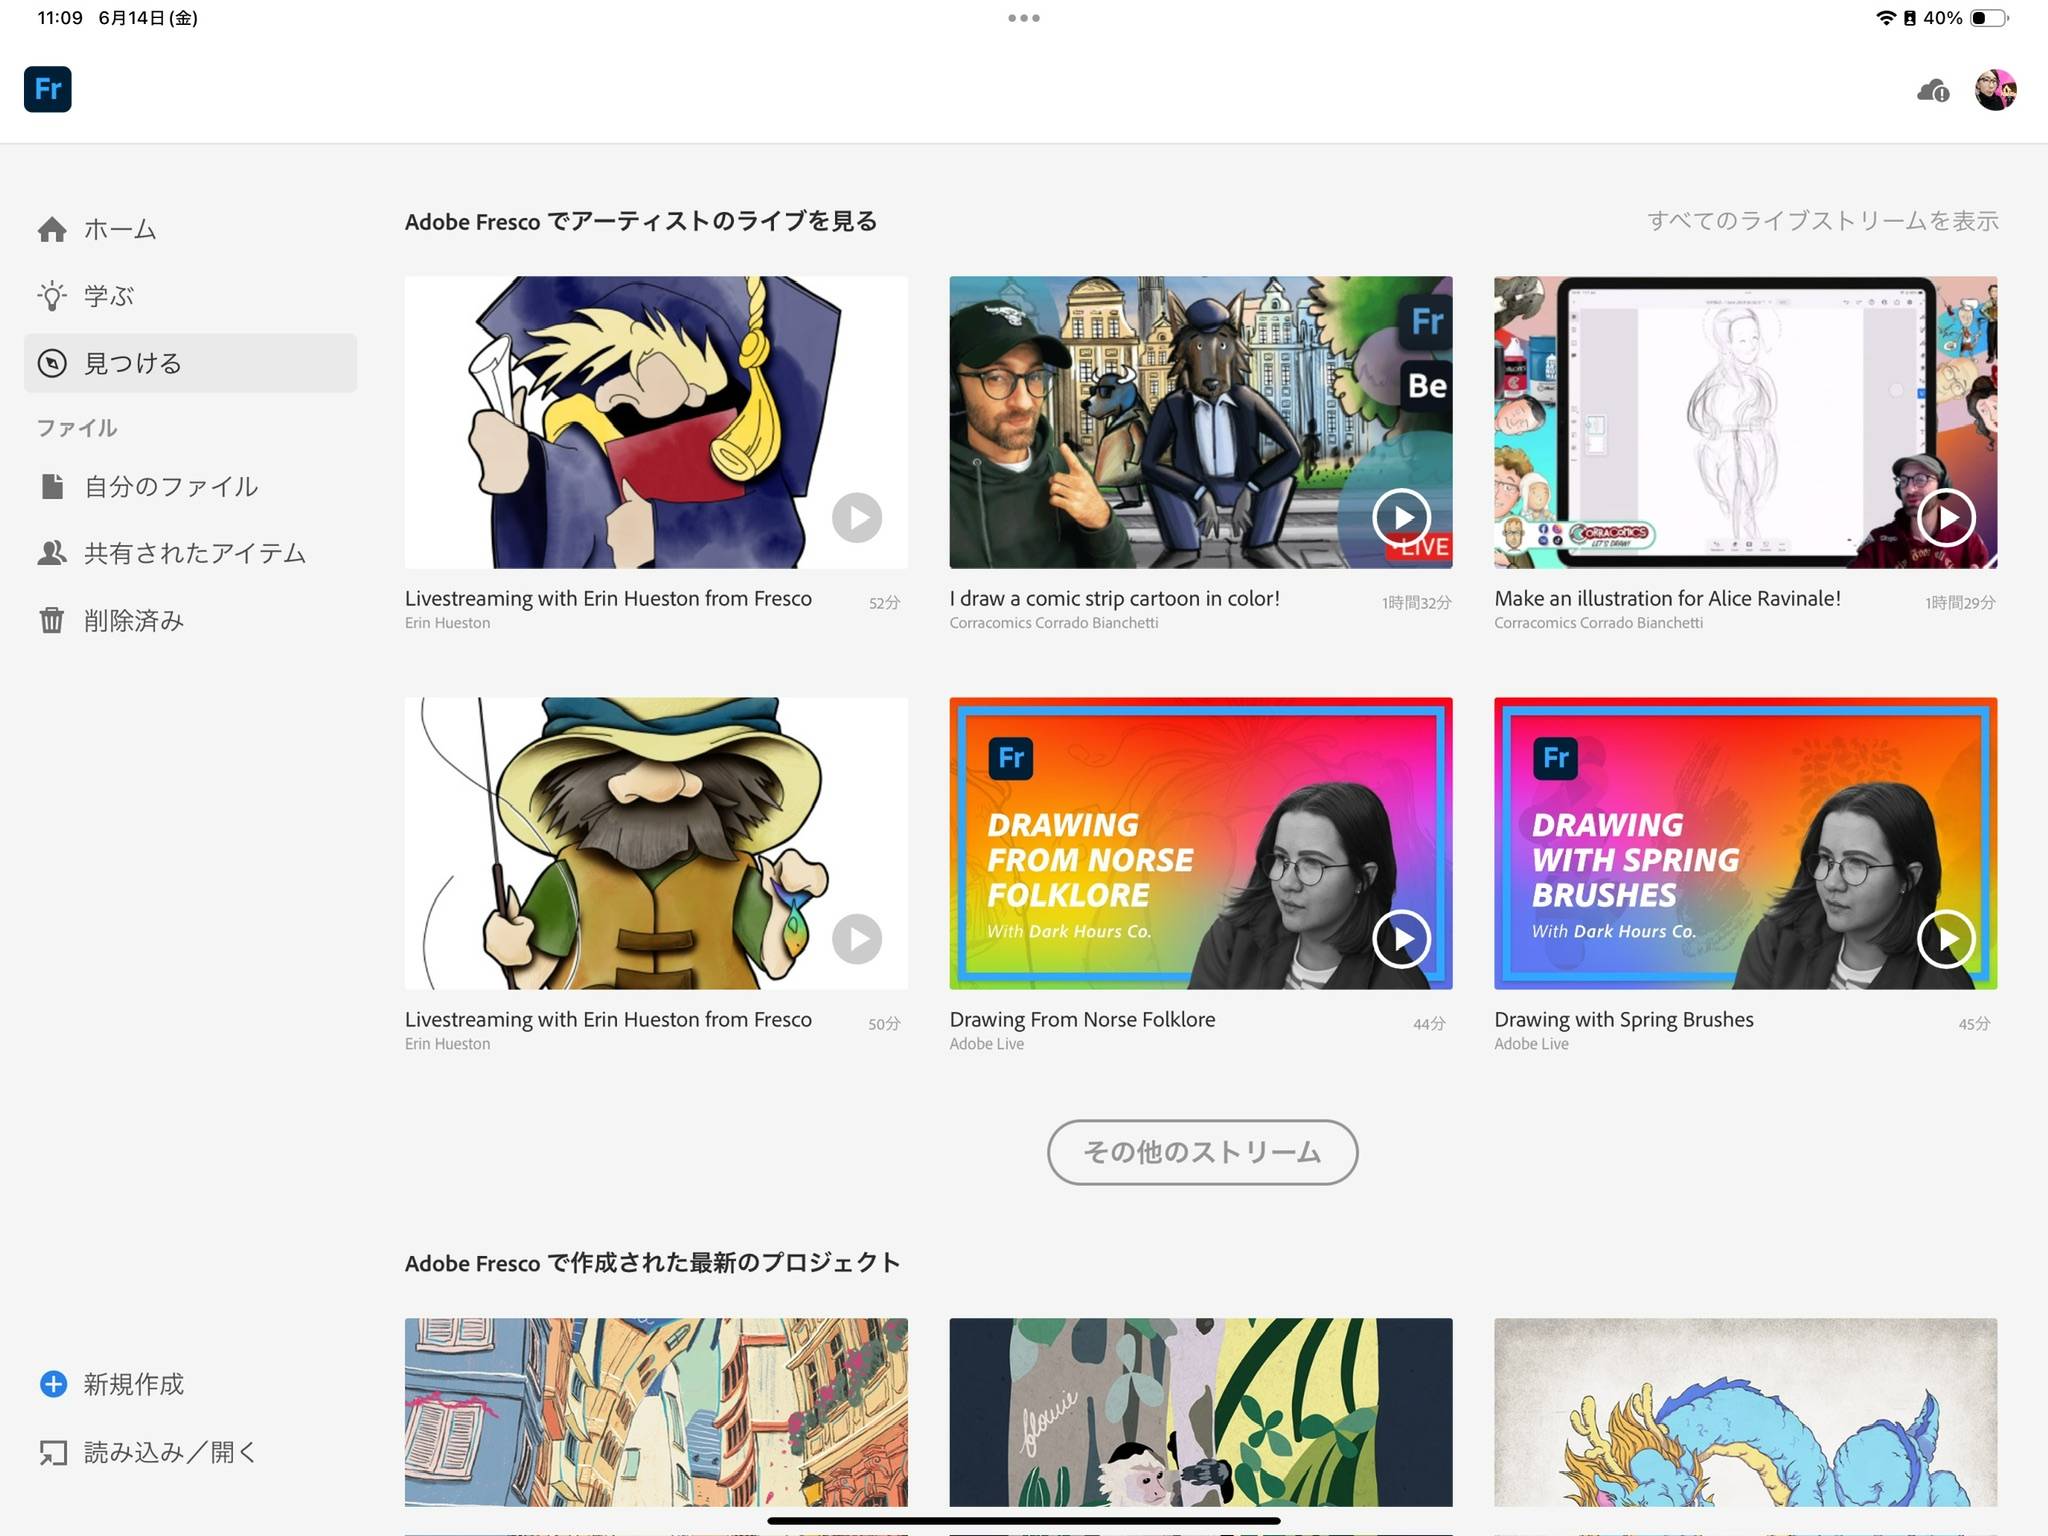
Task: Click the 1時間32分 duration label
Action: tap(1417, 603)
